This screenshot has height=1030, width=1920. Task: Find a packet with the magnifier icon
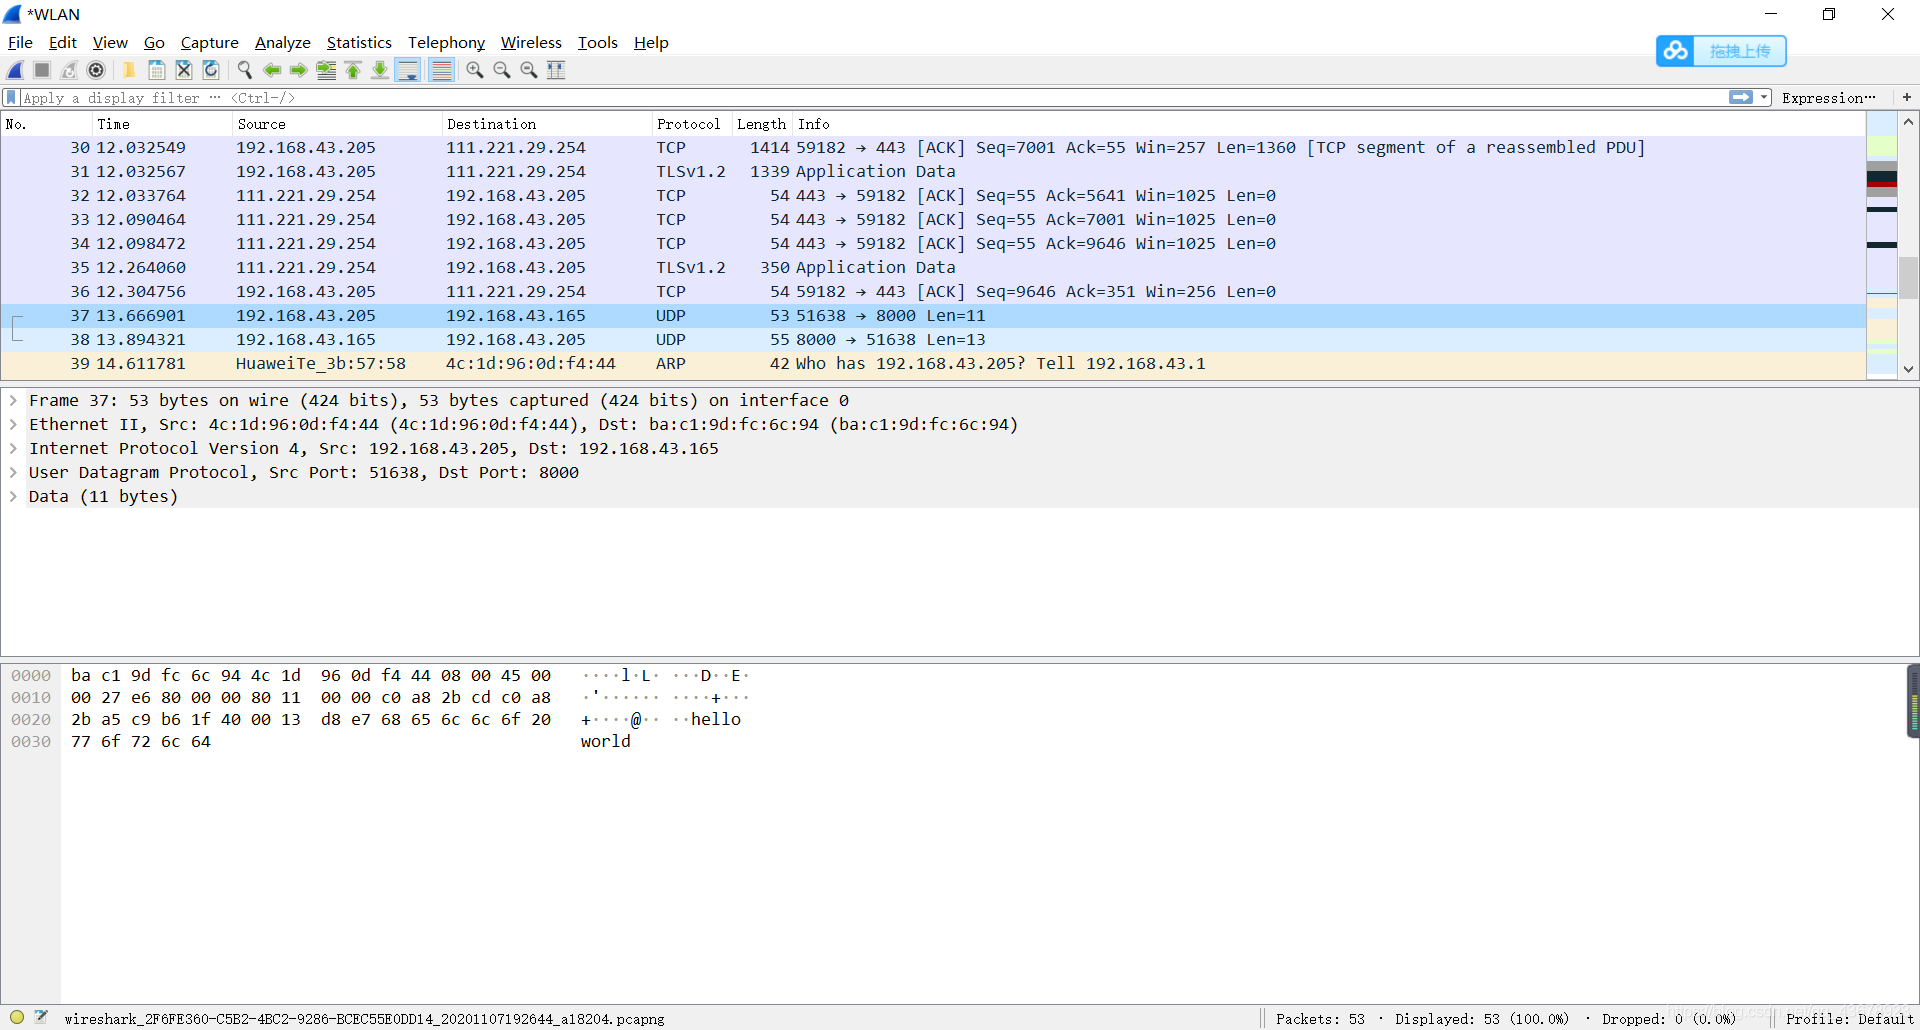244,70
